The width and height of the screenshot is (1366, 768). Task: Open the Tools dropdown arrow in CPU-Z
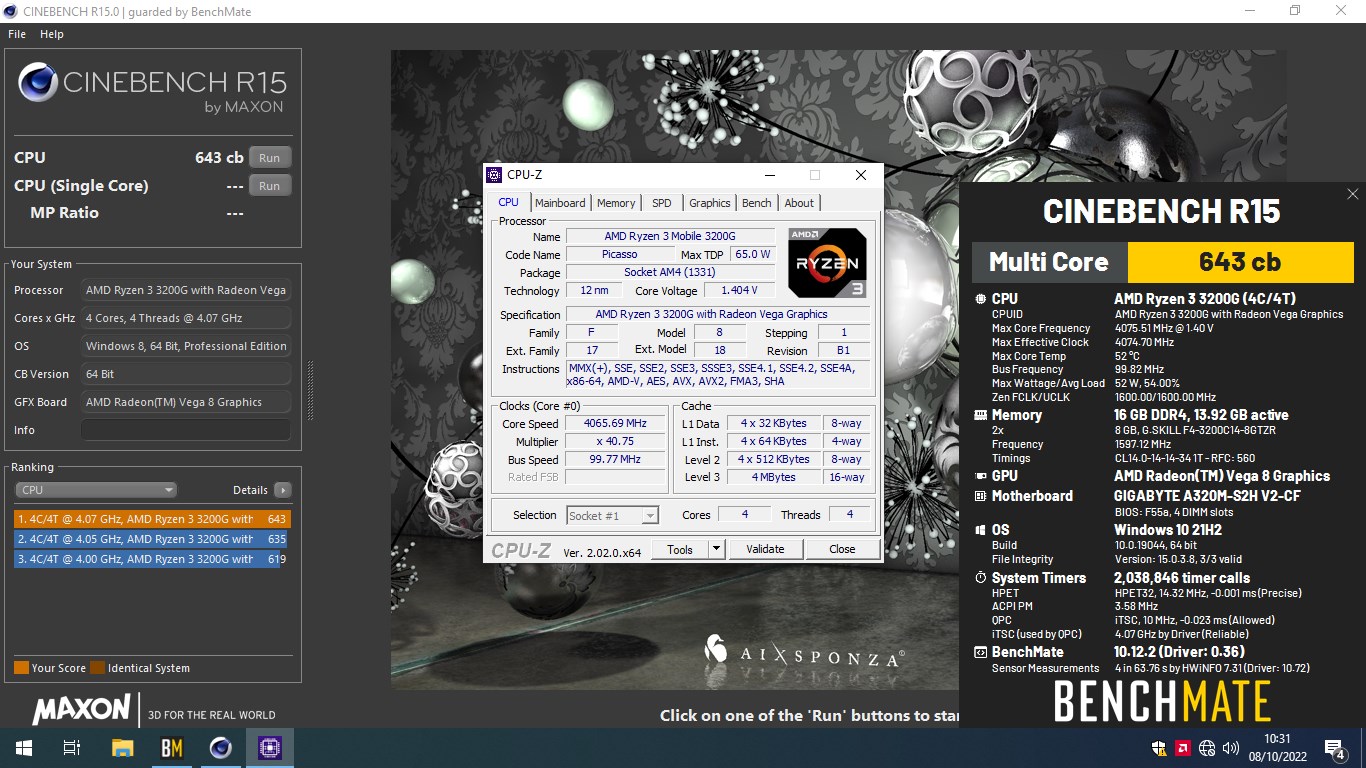716,549
